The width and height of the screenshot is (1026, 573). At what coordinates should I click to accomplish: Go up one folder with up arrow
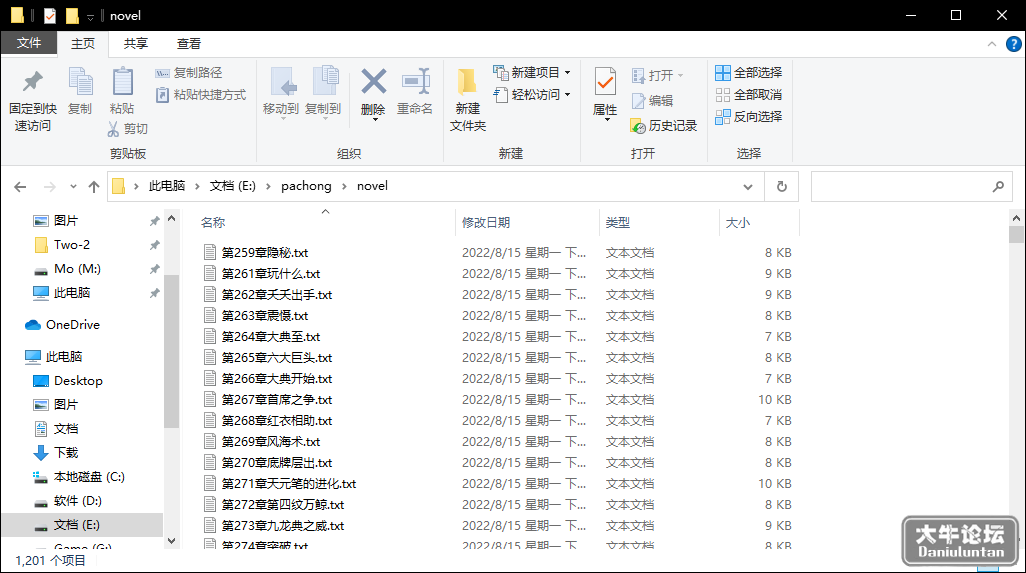point(94,187)
